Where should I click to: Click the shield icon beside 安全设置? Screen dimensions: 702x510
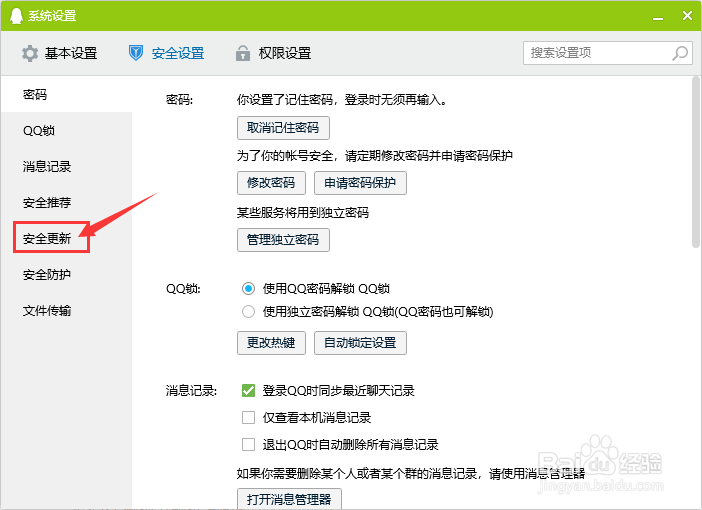(x=136, y=53)
